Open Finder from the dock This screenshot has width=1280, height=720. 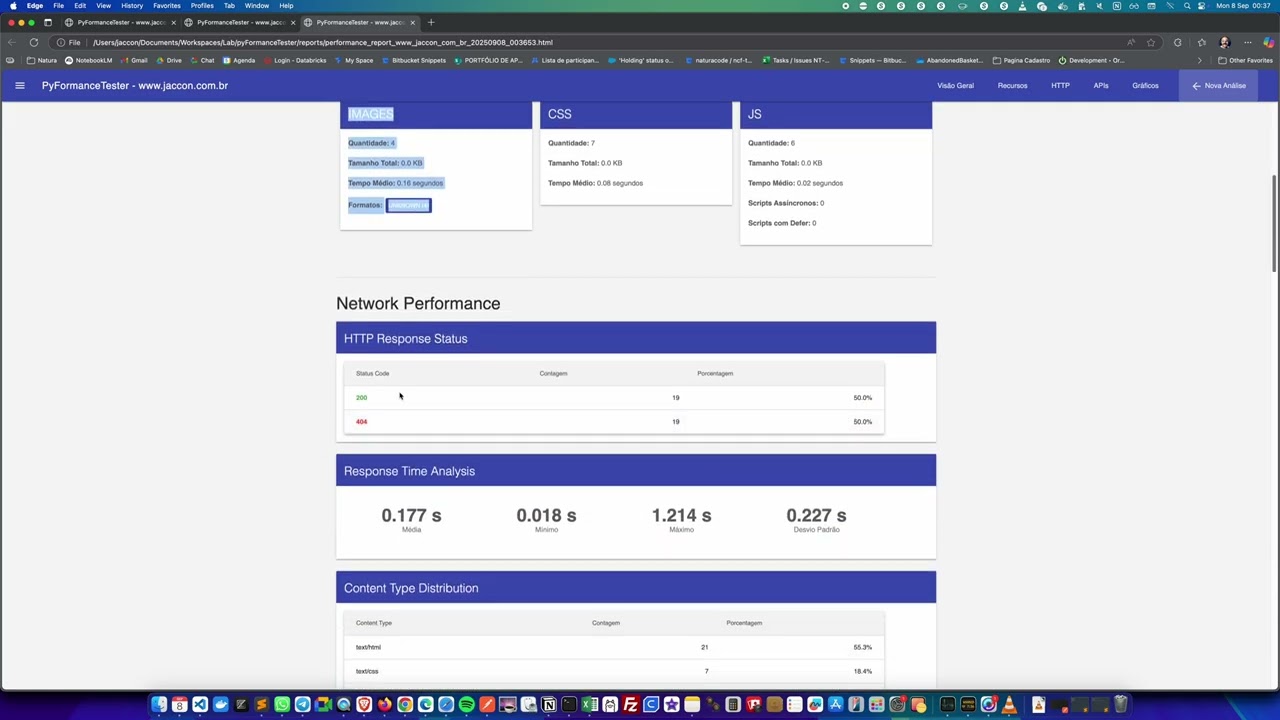coord(159,705)
